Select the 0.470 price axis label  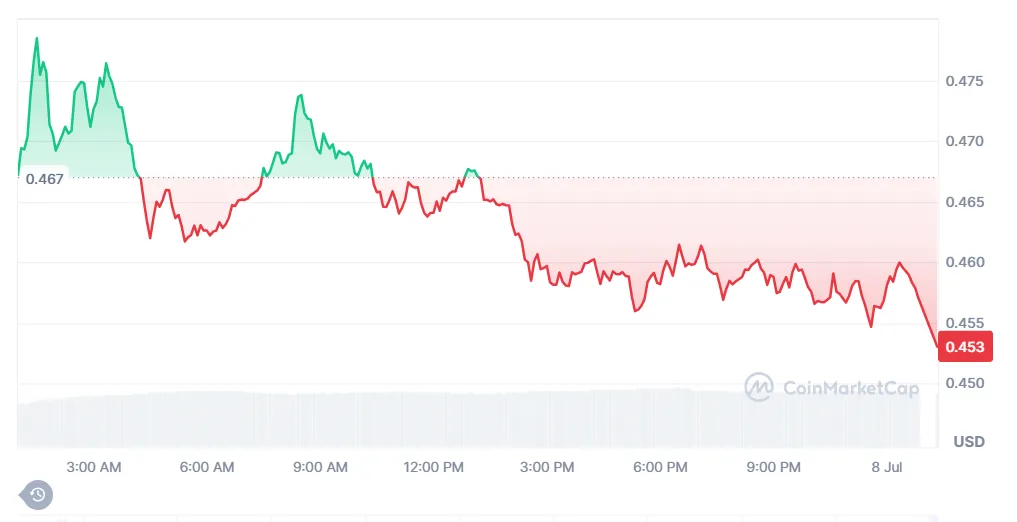tap(964, 141)
